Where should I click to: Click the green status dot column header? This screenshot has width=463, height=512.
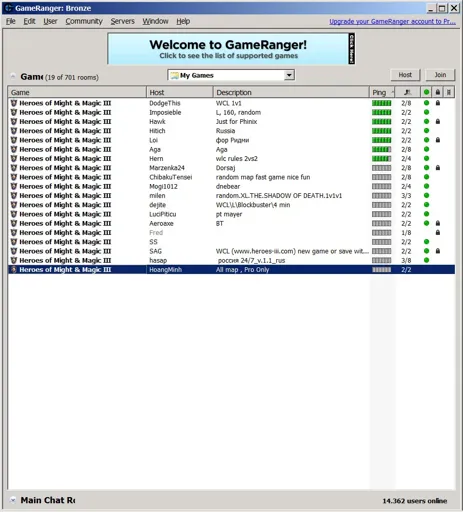[426, 92]
